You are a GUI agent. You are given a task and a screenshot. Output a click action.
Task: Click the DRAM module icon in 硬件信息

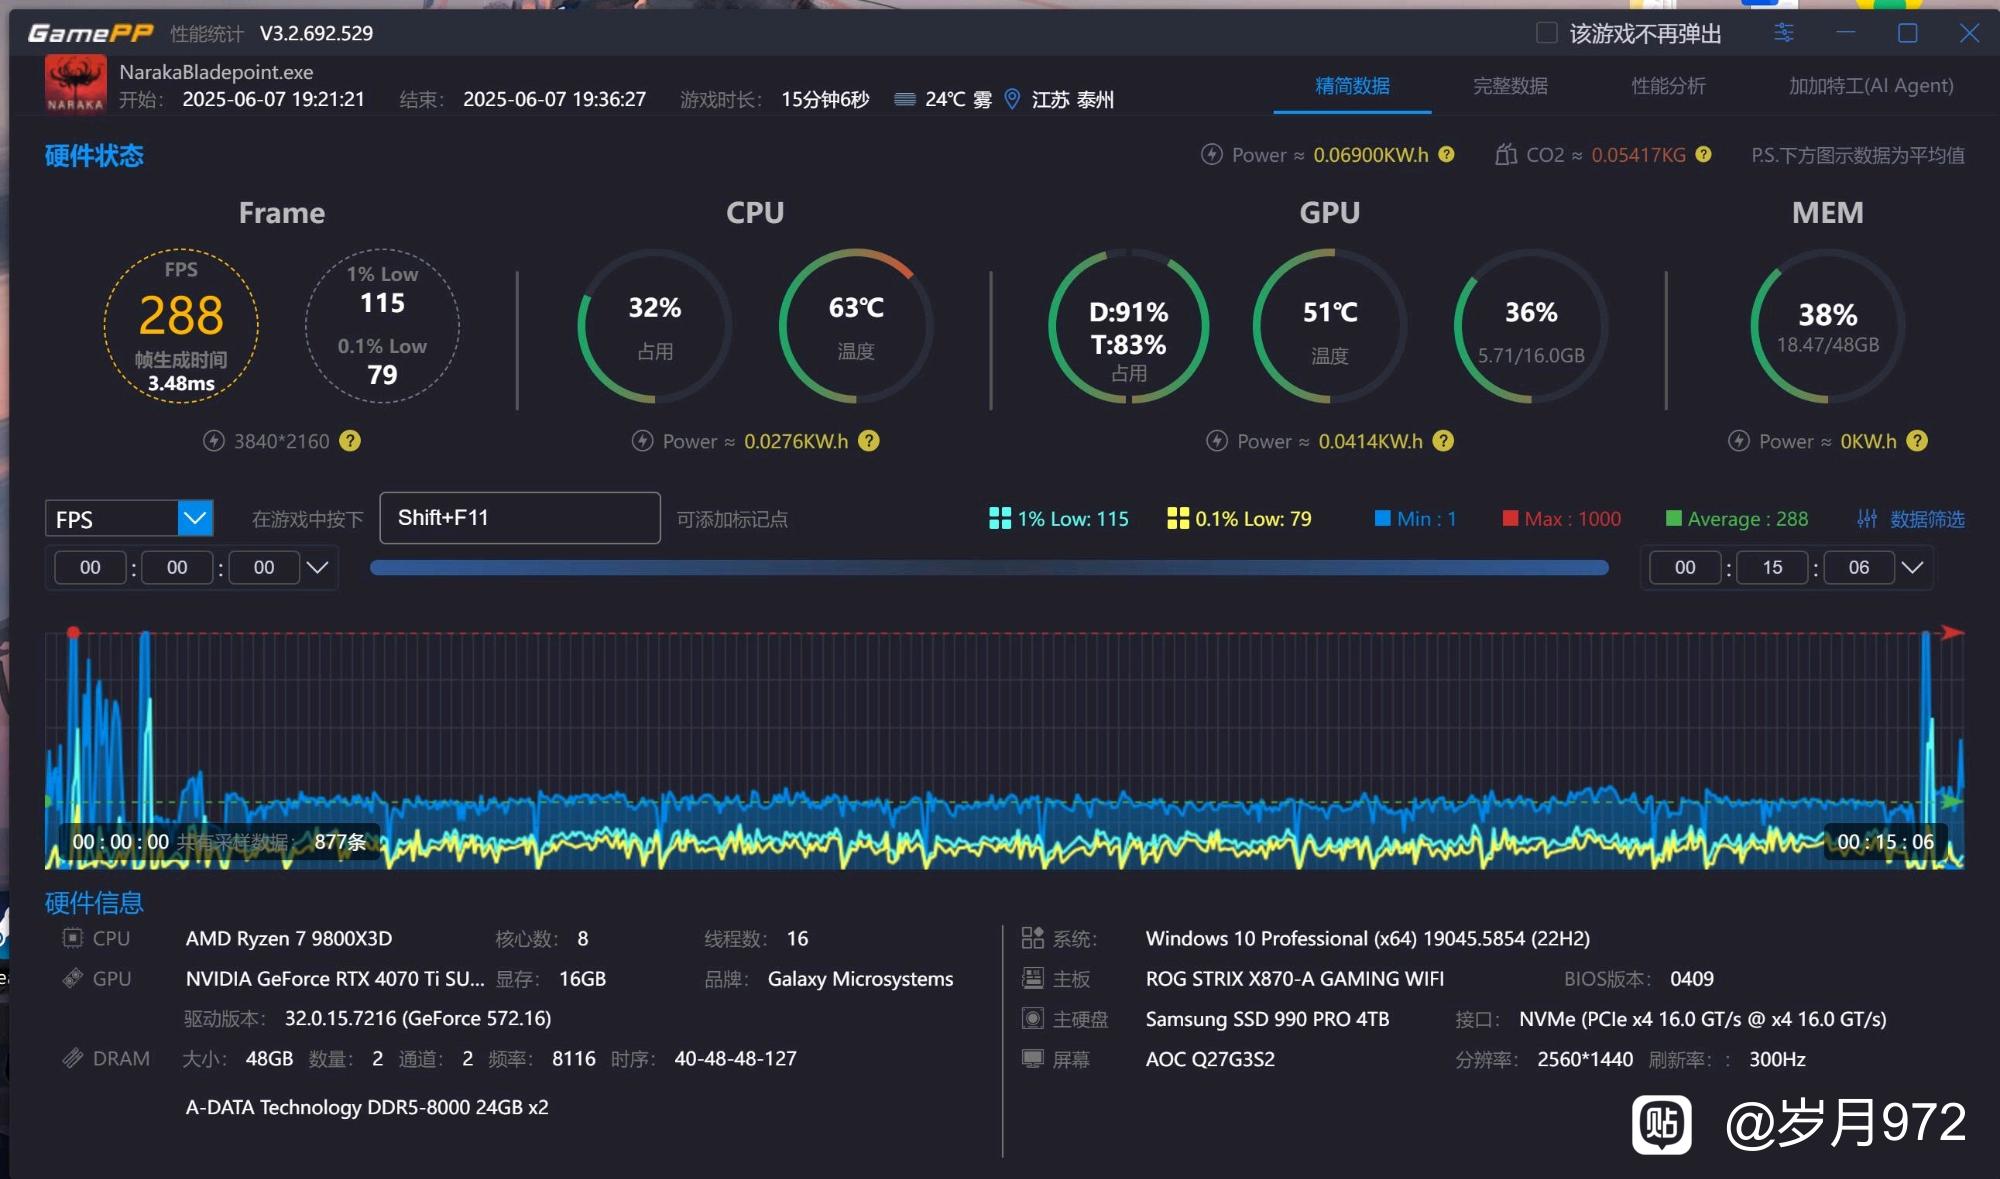73,1058
